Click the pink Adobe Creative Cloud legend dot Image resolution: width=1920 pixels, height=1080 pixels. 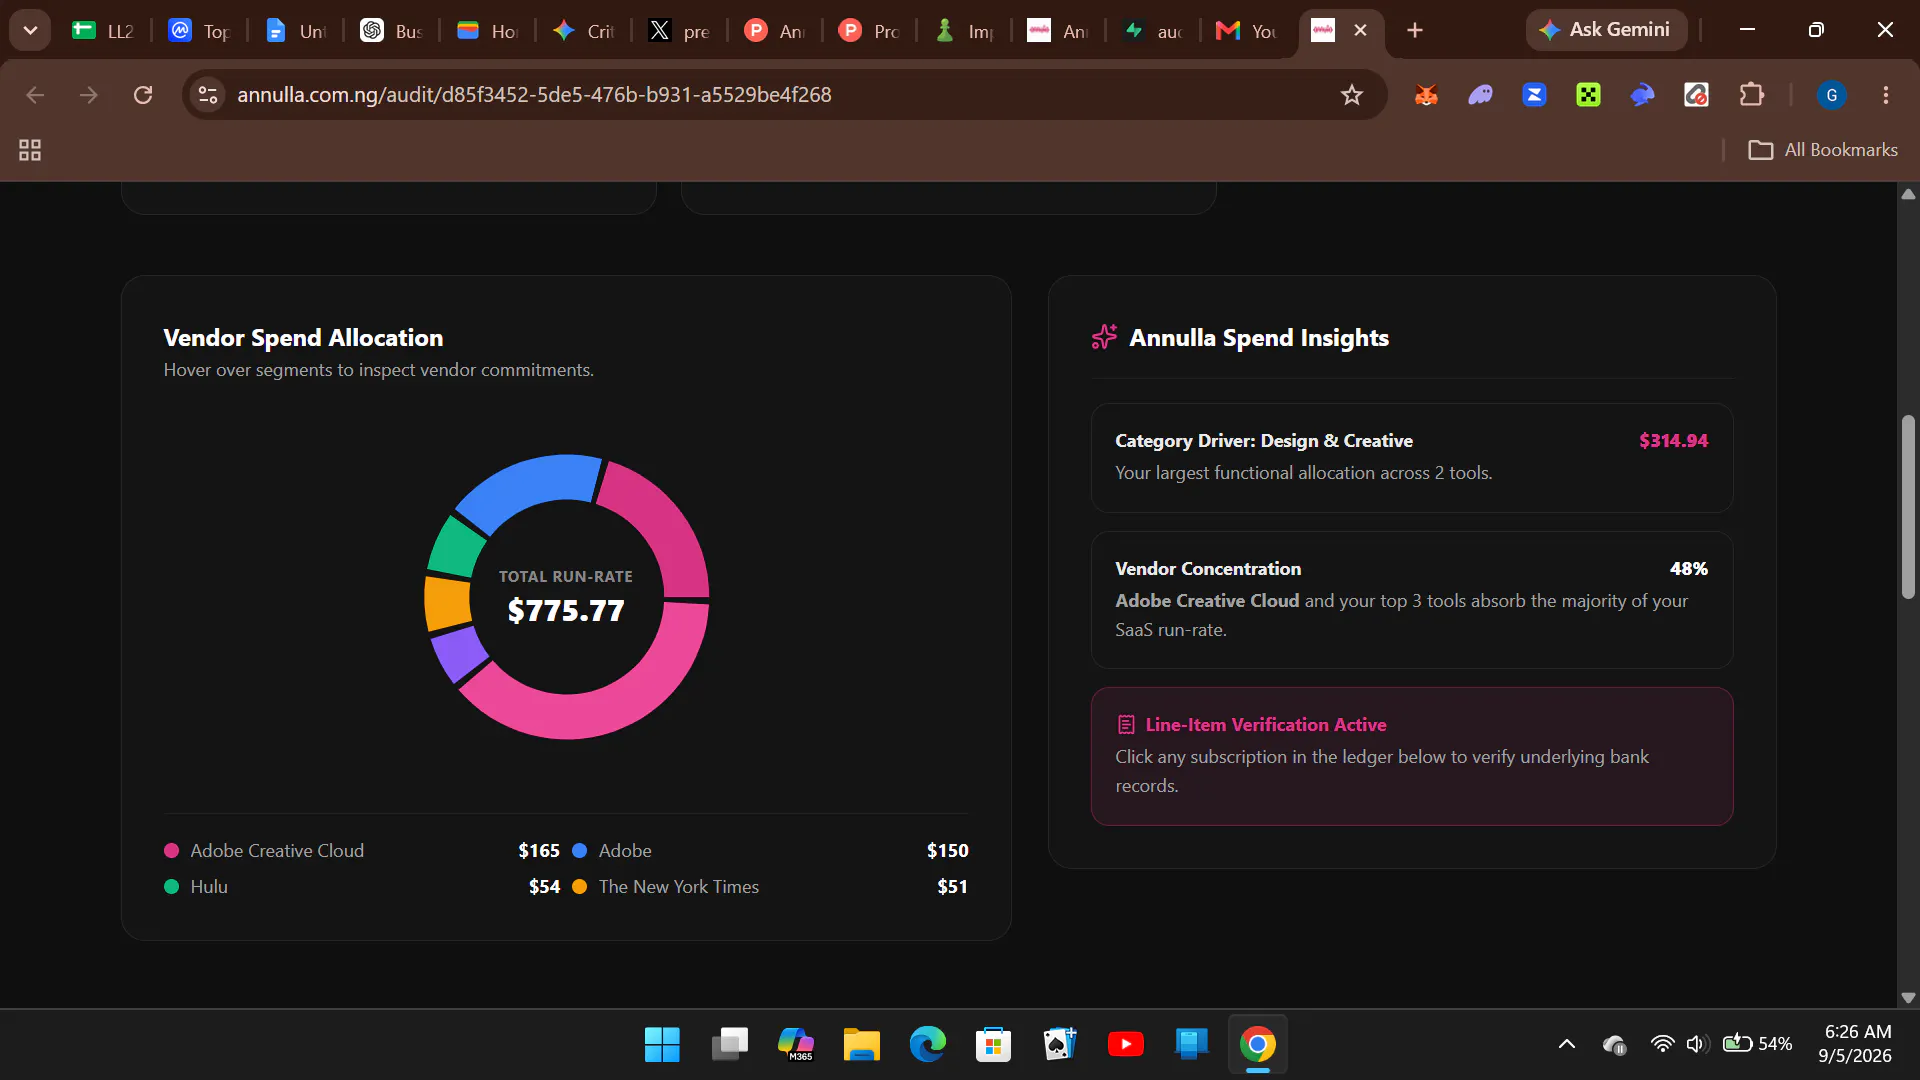pyautogui.click(x=171, y=851)
